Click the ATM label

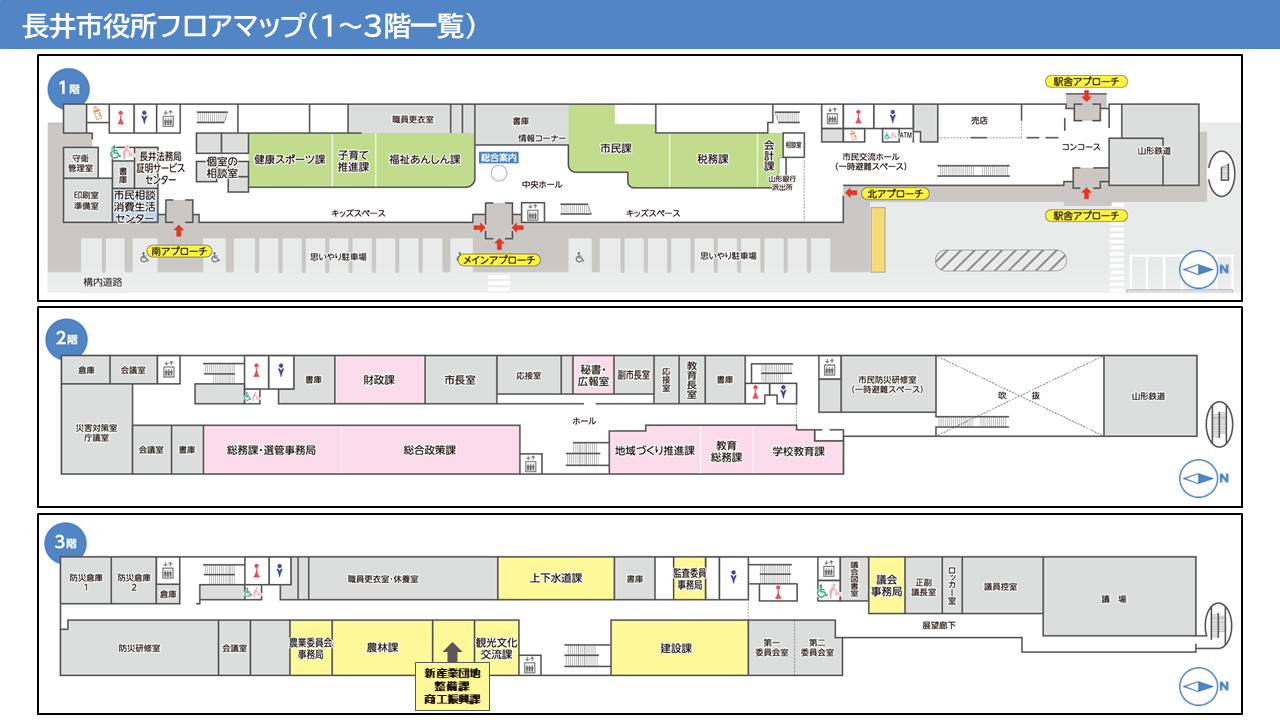906,135
